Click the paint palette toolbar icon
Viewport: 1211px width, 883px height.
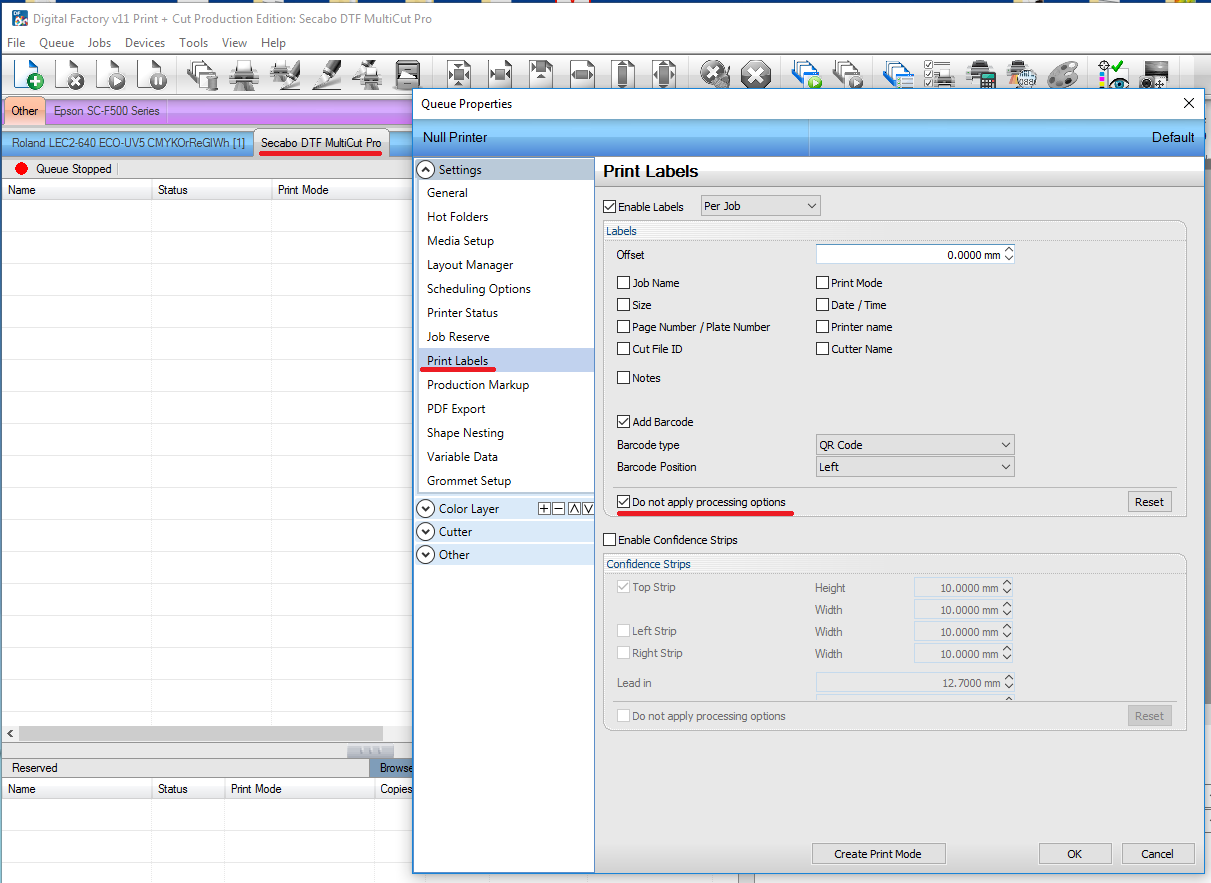[x=1063, y=75]
